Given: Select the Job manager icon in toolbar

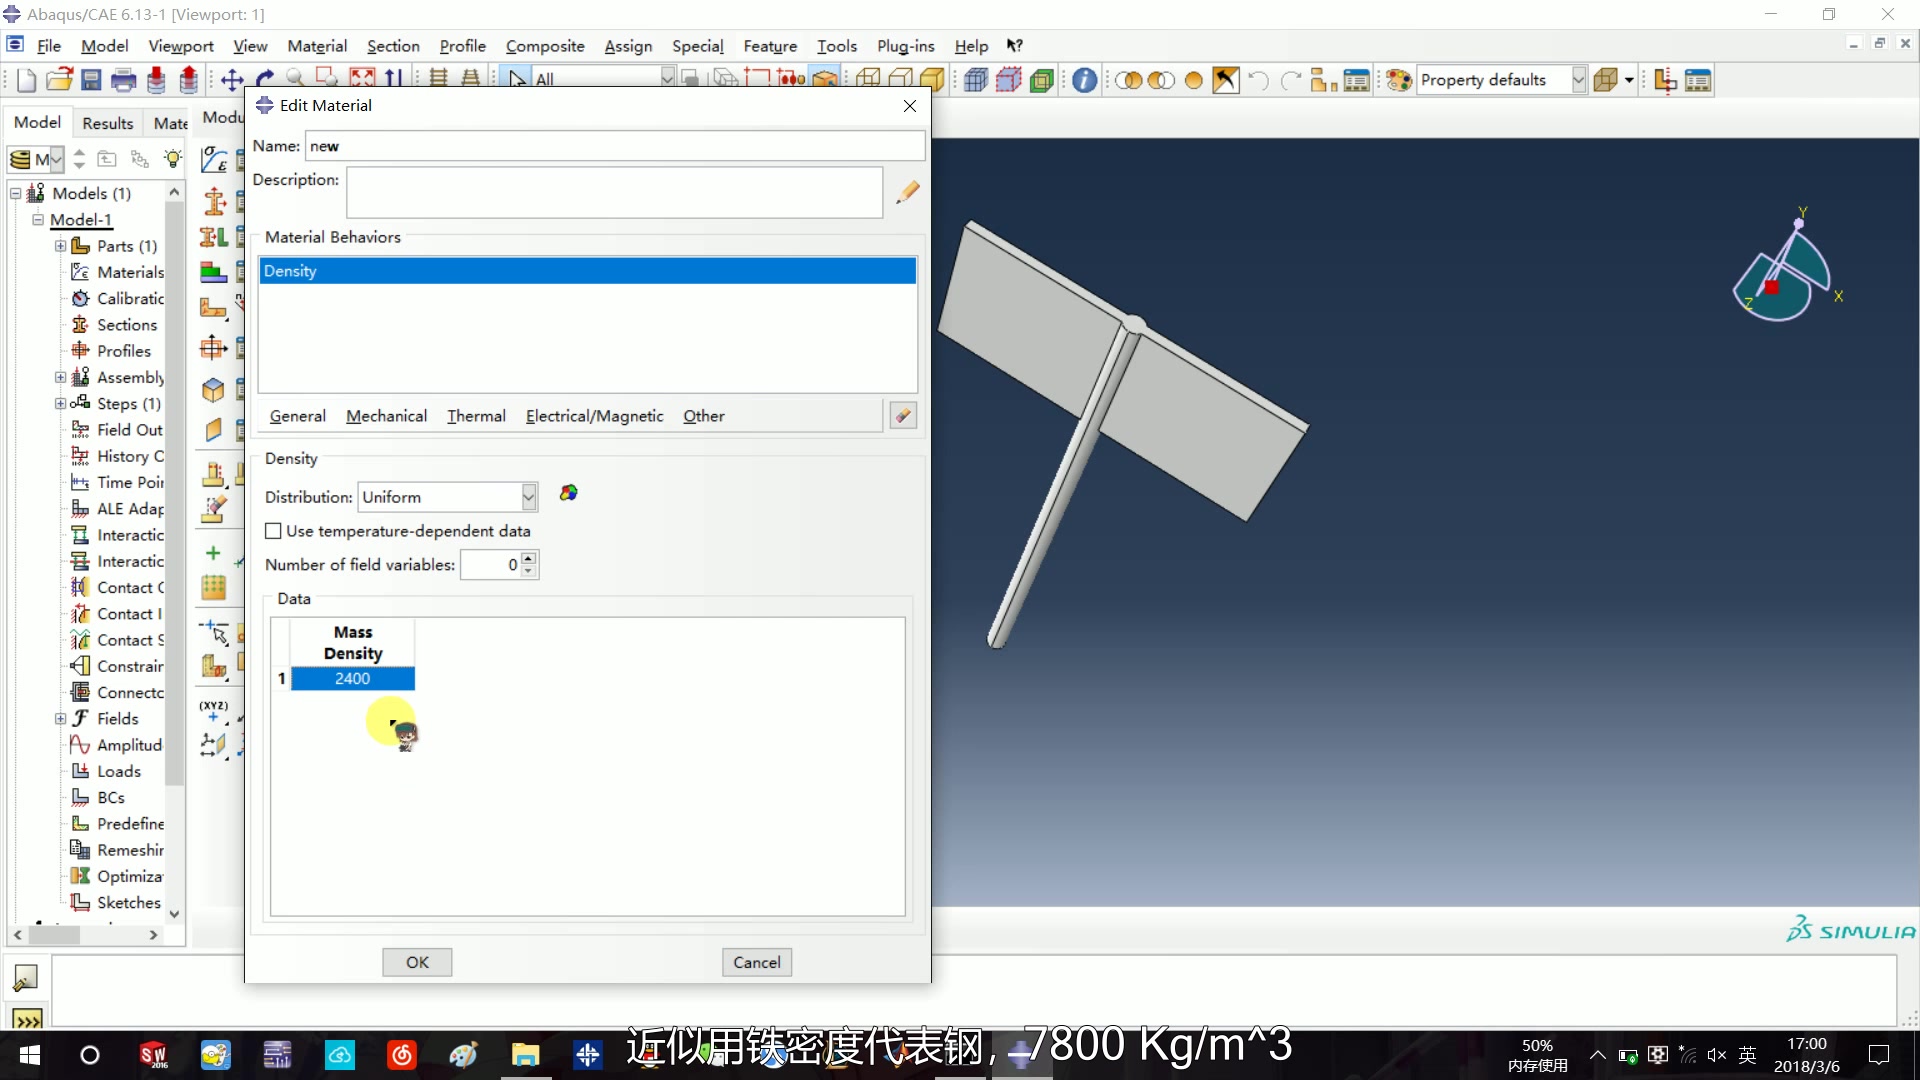Looking at the screenshot, I should click(x=1700, y=80).
